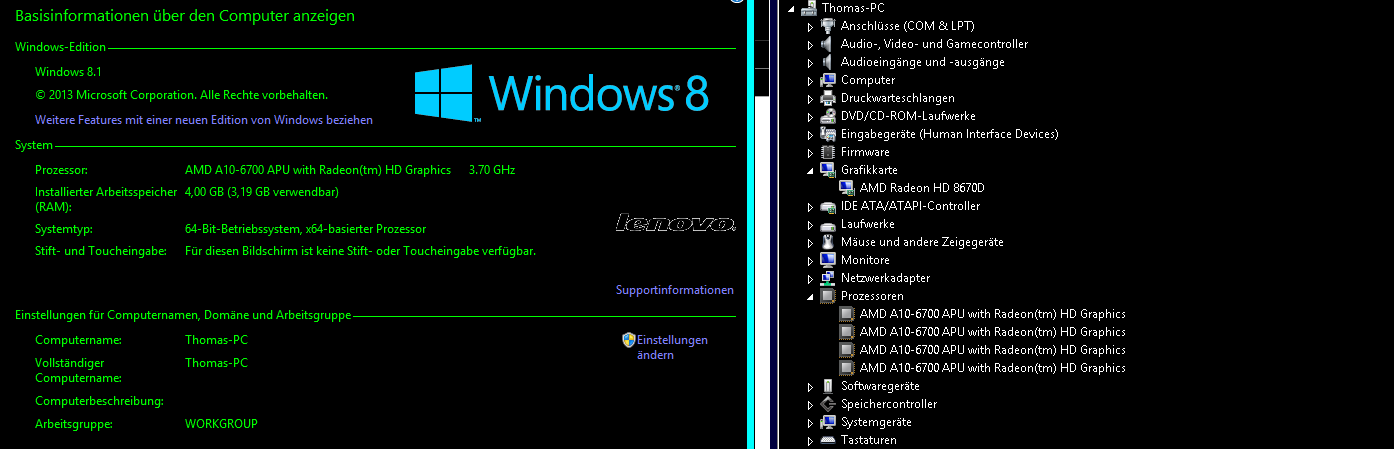Collapse the Grafikkarte node

click(x=811, y=171)
